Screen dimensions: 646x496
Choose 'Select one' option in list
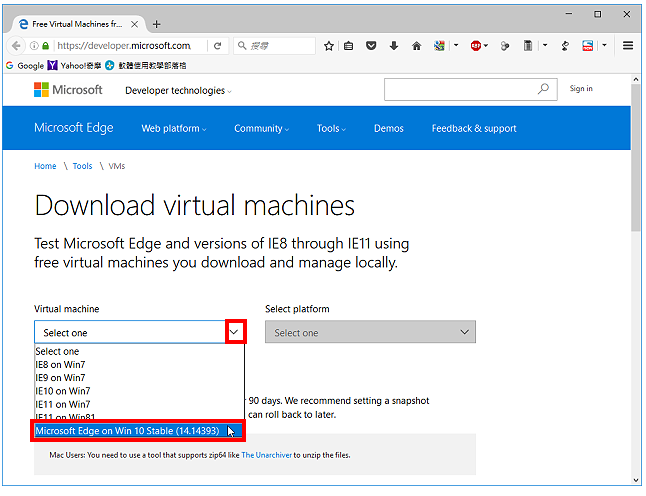click(x=140, y=351)
